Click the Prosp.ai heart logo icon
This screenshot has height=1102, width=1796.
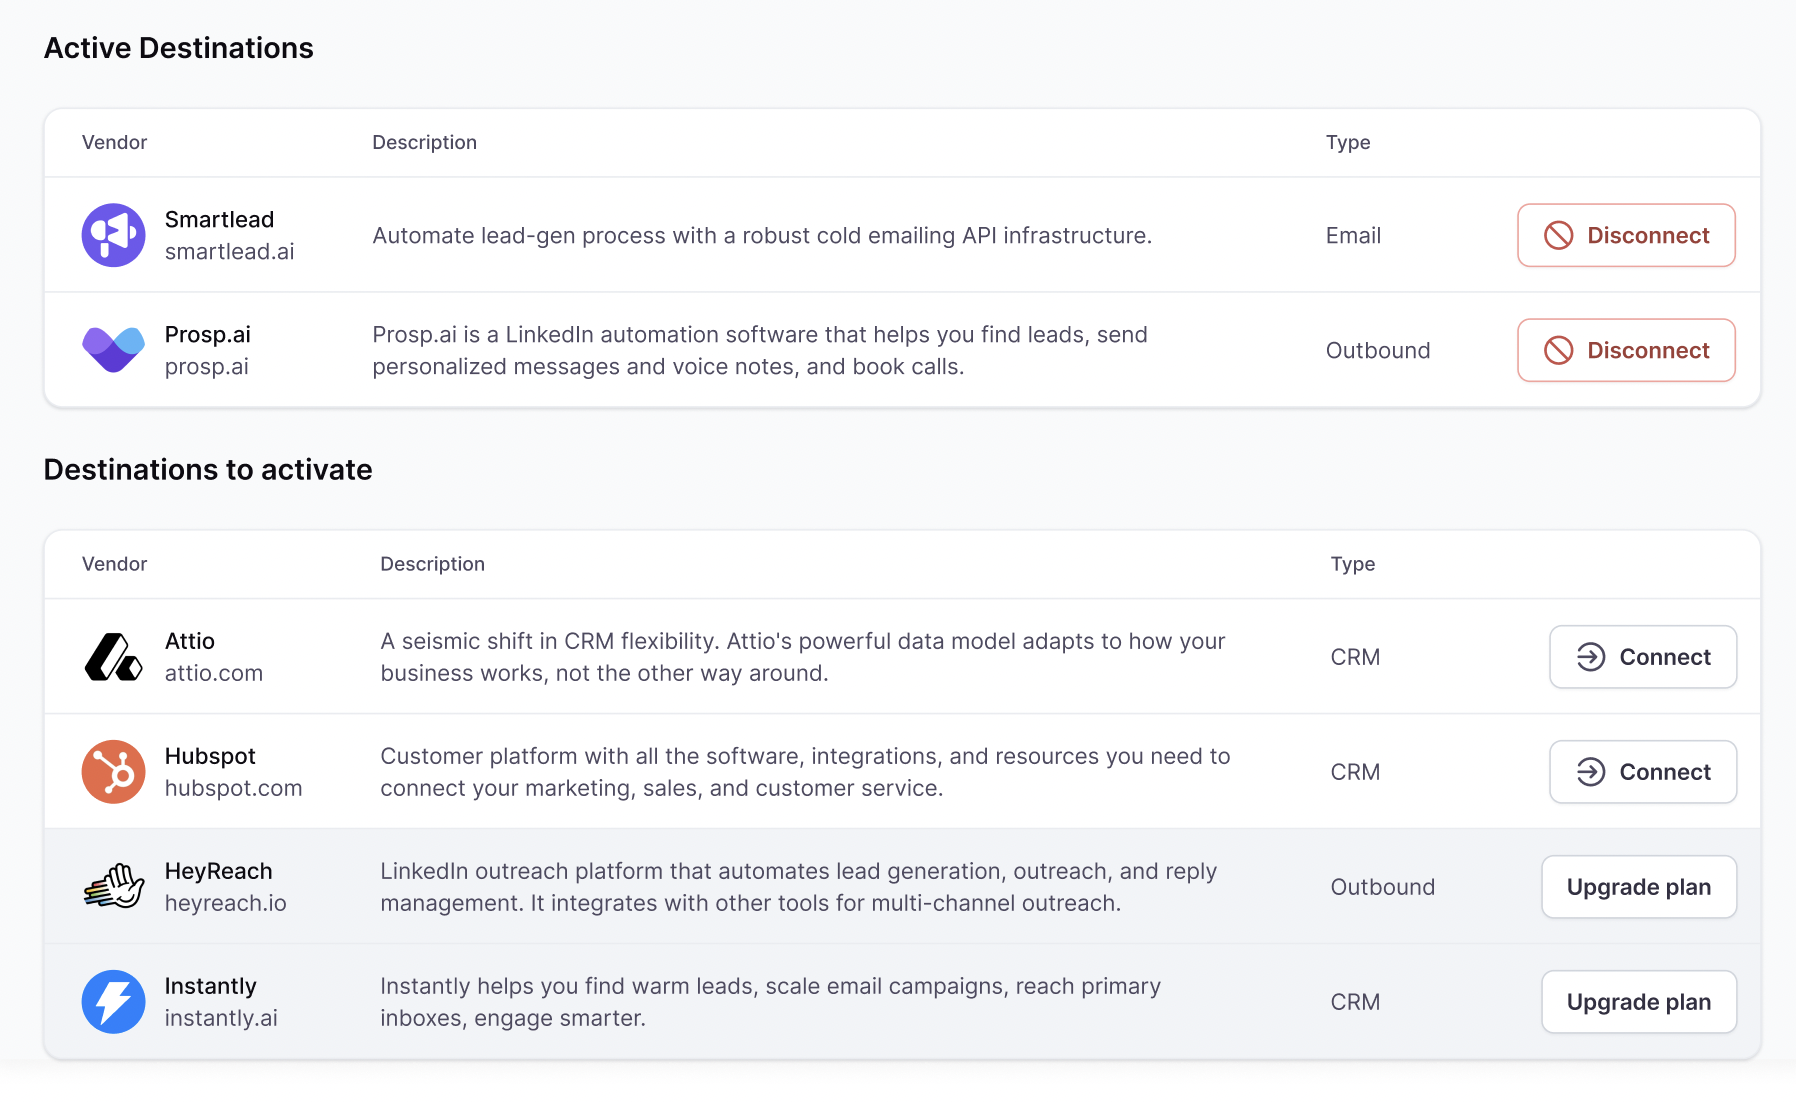(113, 350)
